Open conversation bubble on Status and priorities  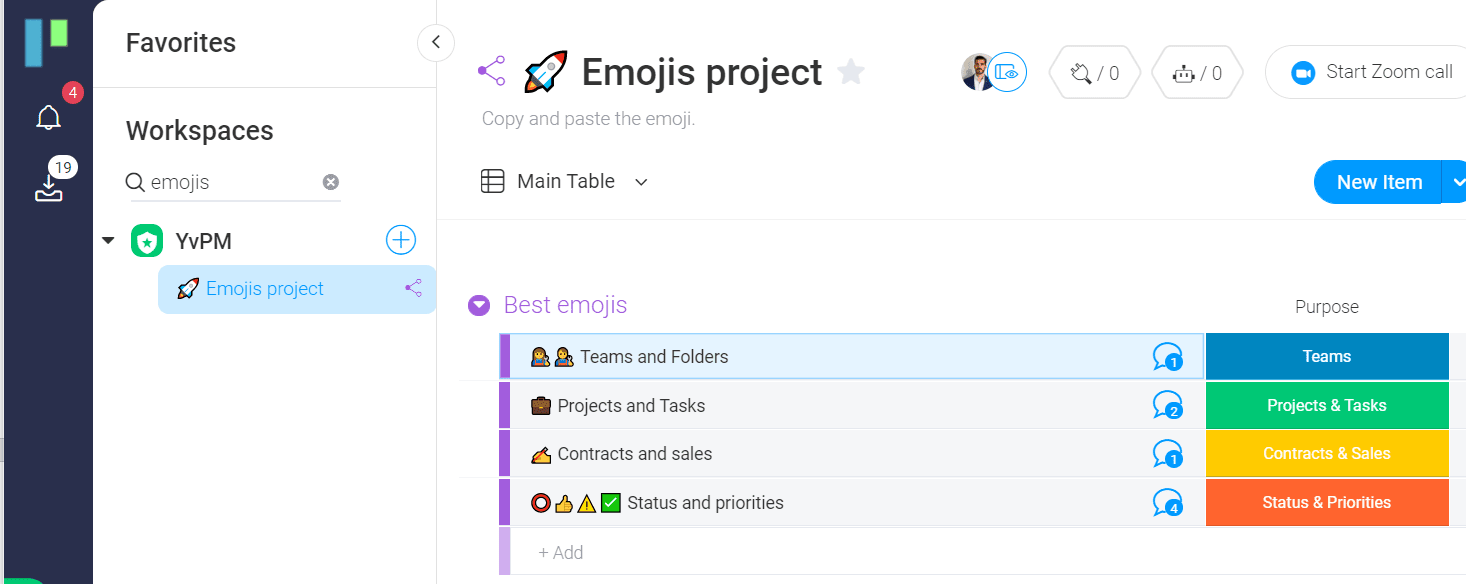(x=1168, y=502)
